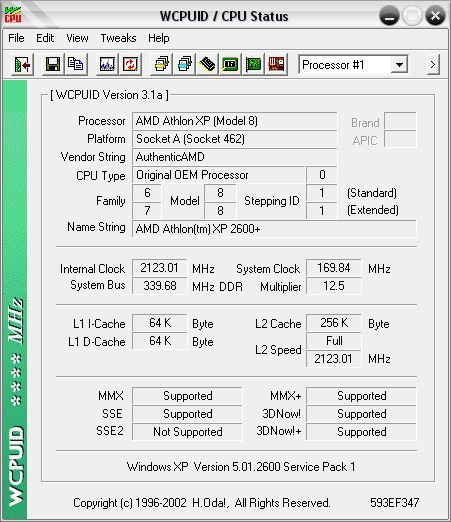Click the Original OEM Processor field
Viewport: 451px width, 522px height.
(218, 175)
